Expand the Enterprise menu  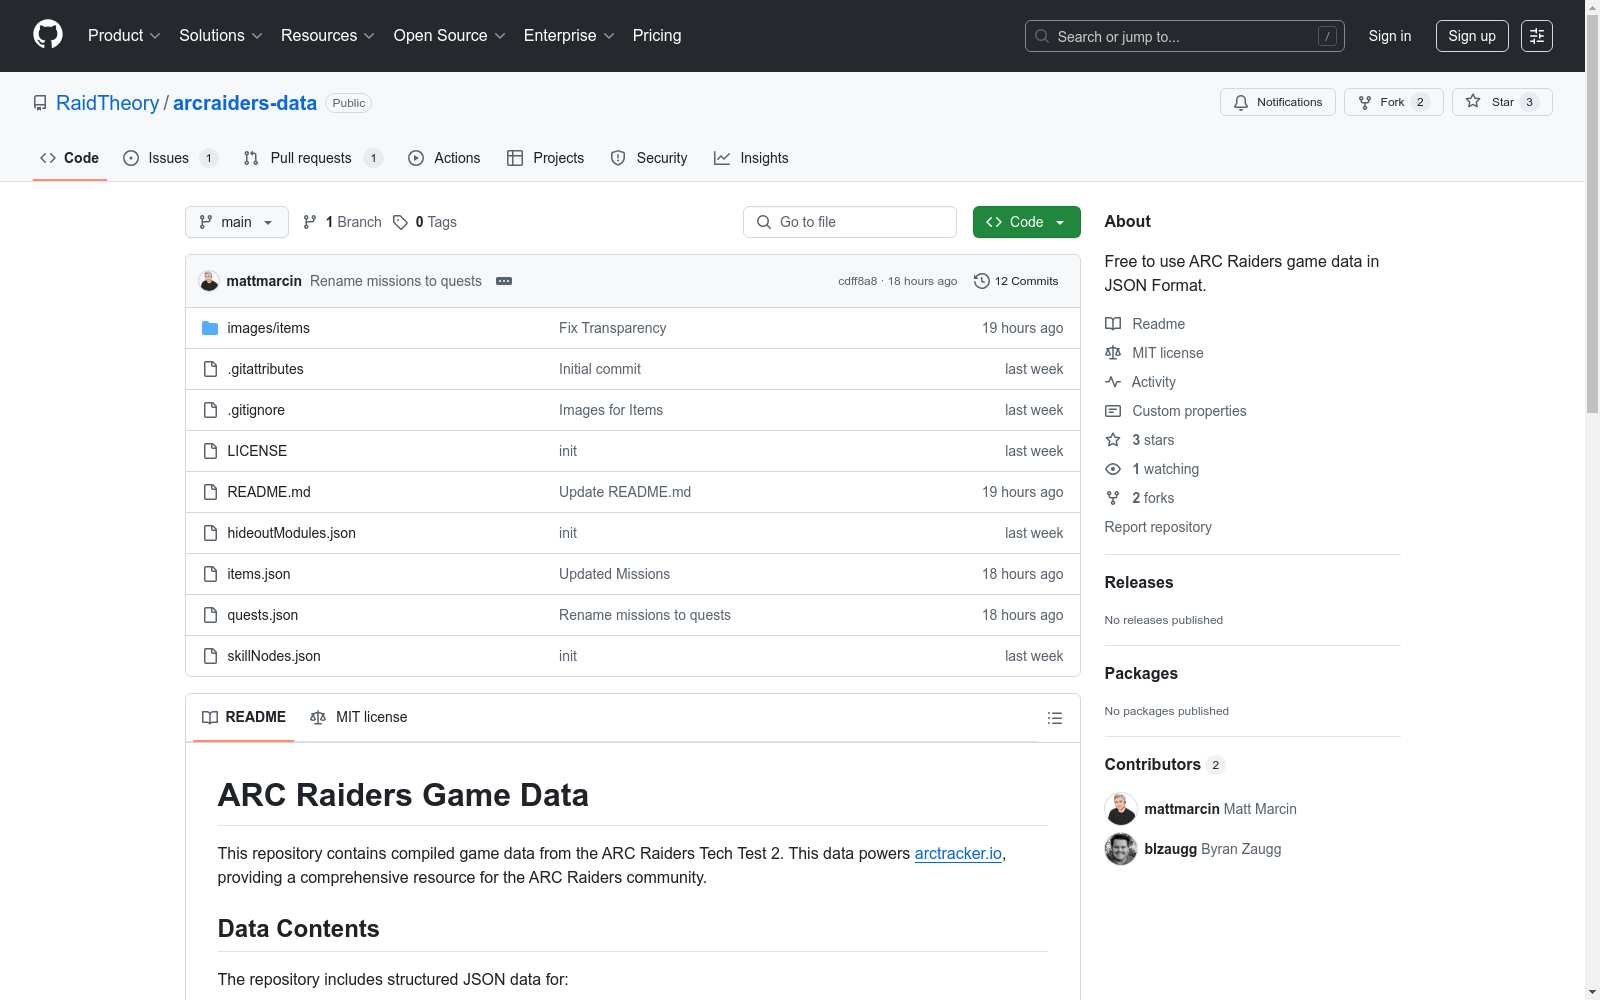(569, 36)
